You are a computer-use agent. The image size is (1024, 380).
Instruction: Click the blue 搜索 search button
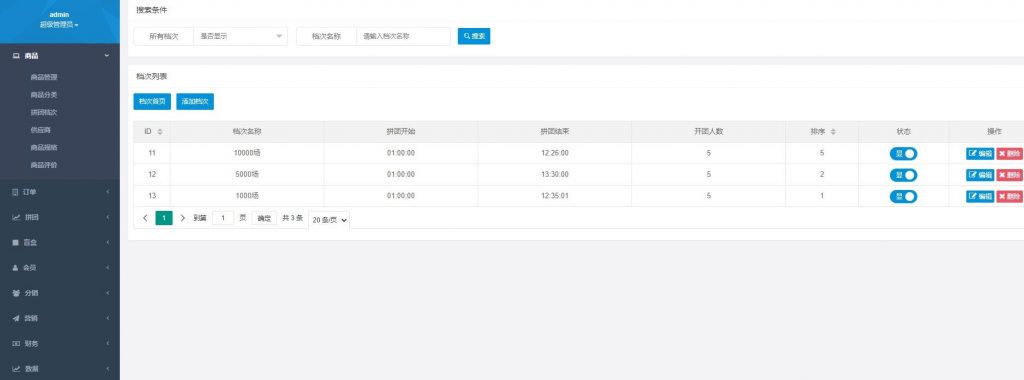[x=474, y=37]
